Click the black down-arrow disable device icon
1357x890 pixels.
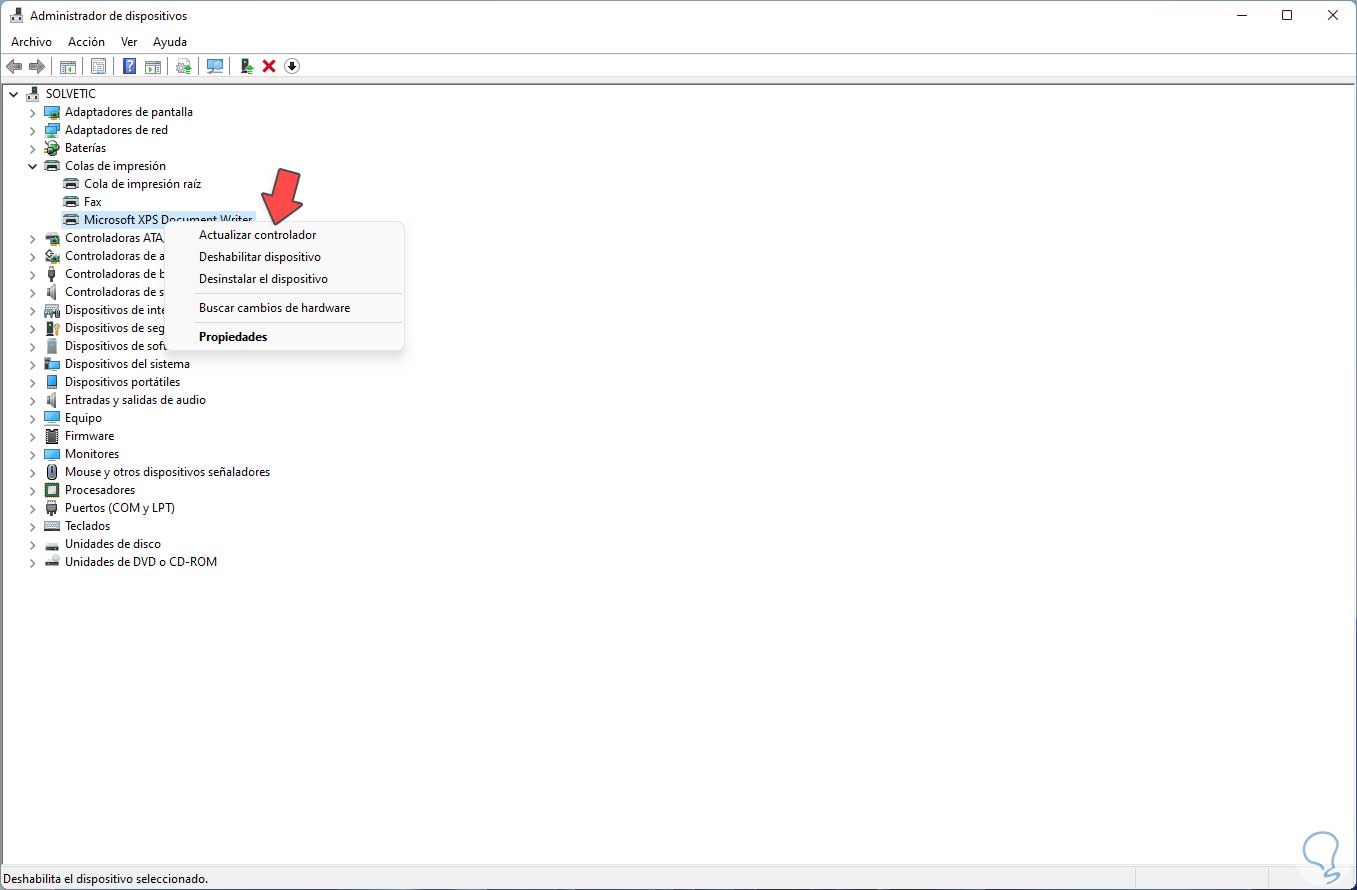click(x=292, y=66)
